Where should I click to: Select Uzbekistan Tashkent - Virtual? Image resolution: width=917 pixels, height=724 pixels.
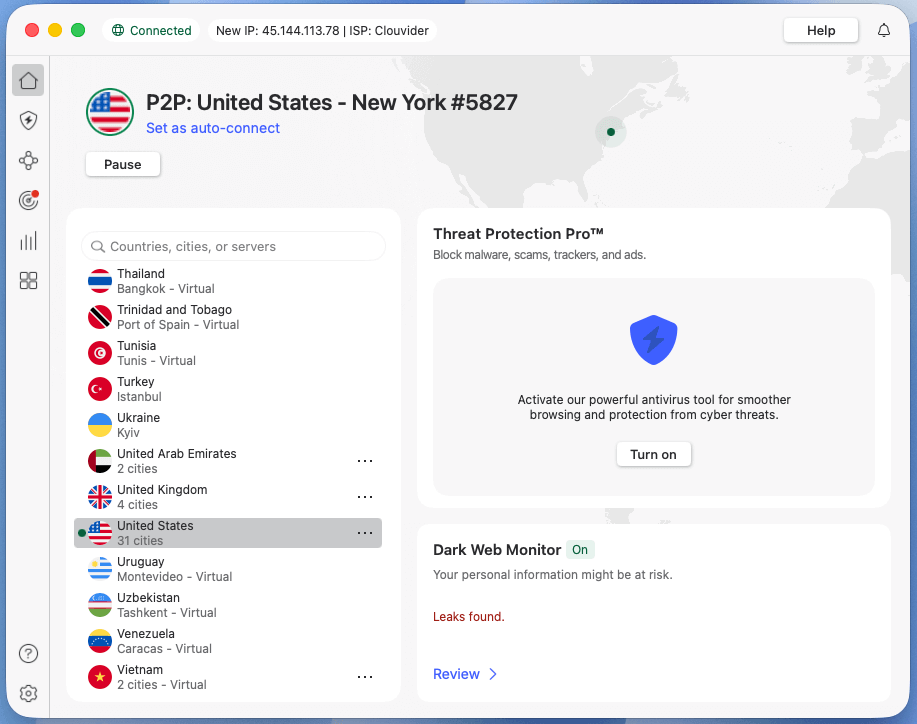click(228, 605)
